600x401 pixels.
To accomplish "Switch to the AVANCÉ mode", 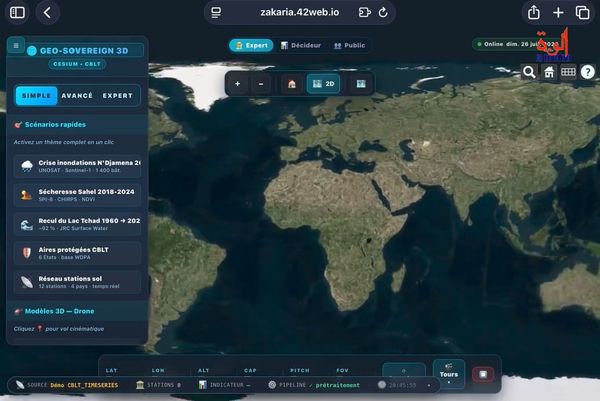I will coord(77,96).
